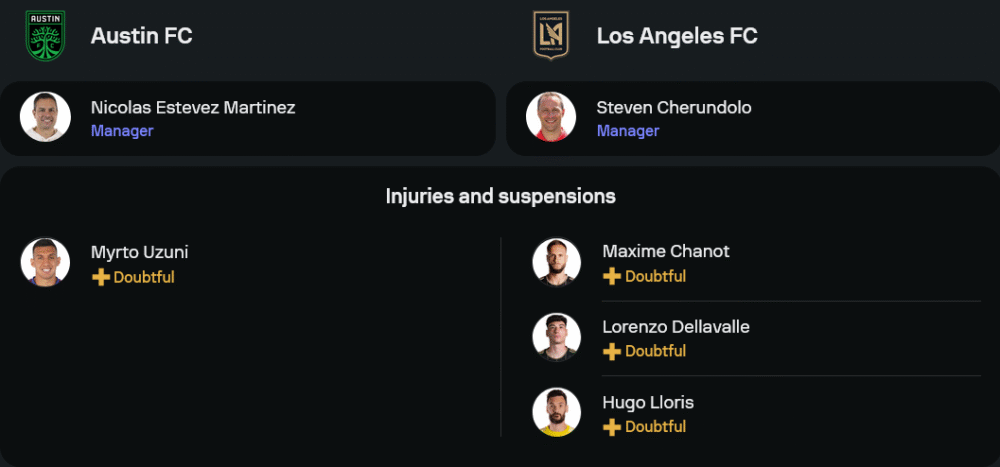Screen dimensions: 1000x467
Task: Open Steven Cherundolo's manager photo
Action: coord(551,117)
